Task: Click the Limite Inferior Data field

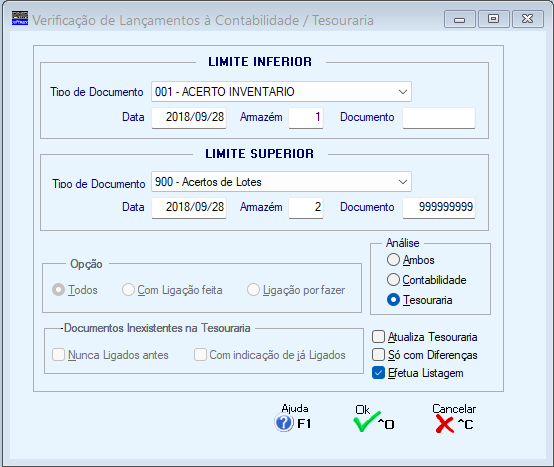Action: [189, 118]
